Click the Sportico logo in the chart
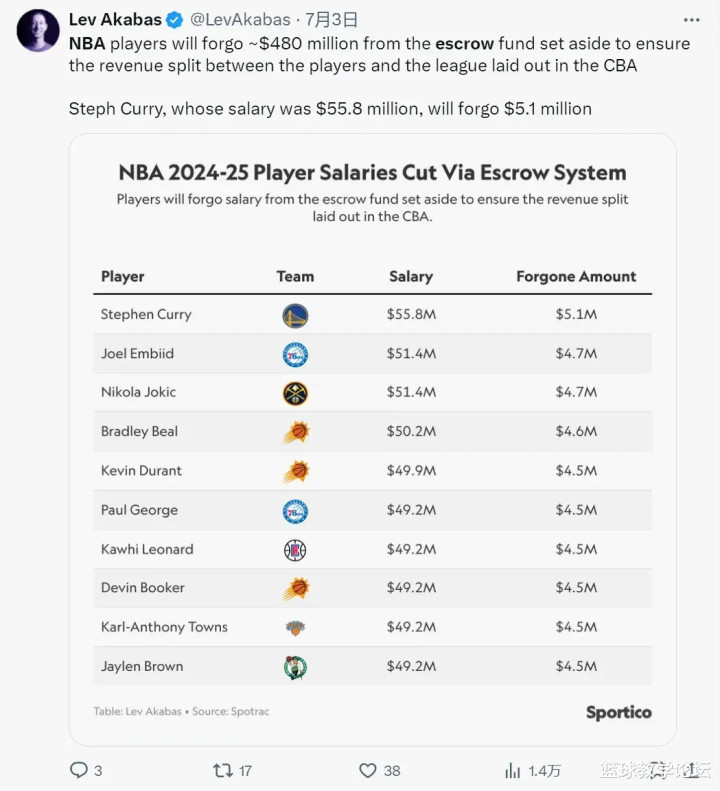Screen dimensions: 720x791 pos(618,712)
